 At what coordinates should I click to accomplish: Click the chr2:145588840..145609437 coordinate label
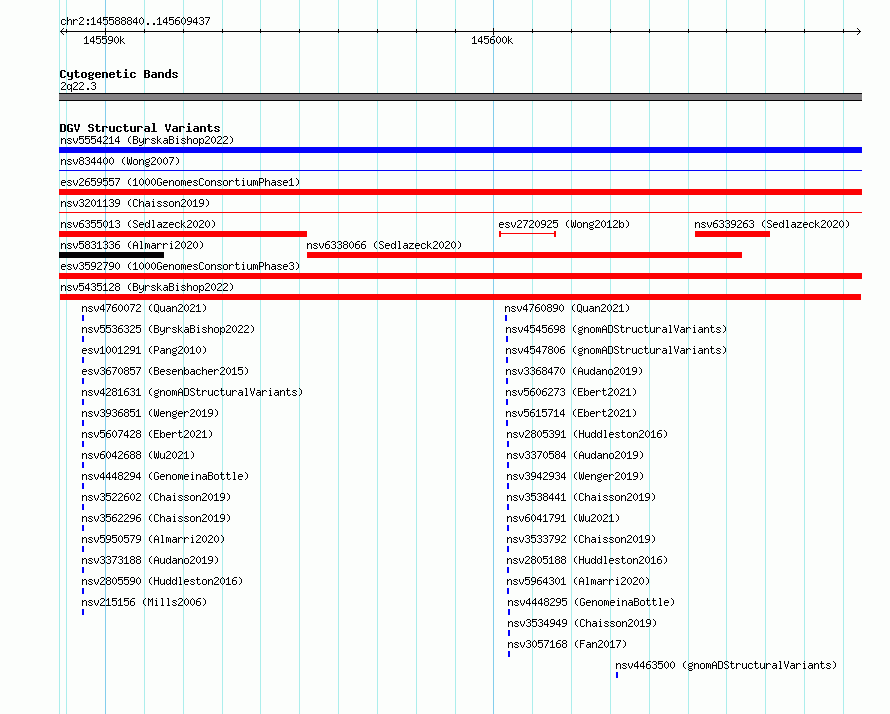tap(135, 21)
